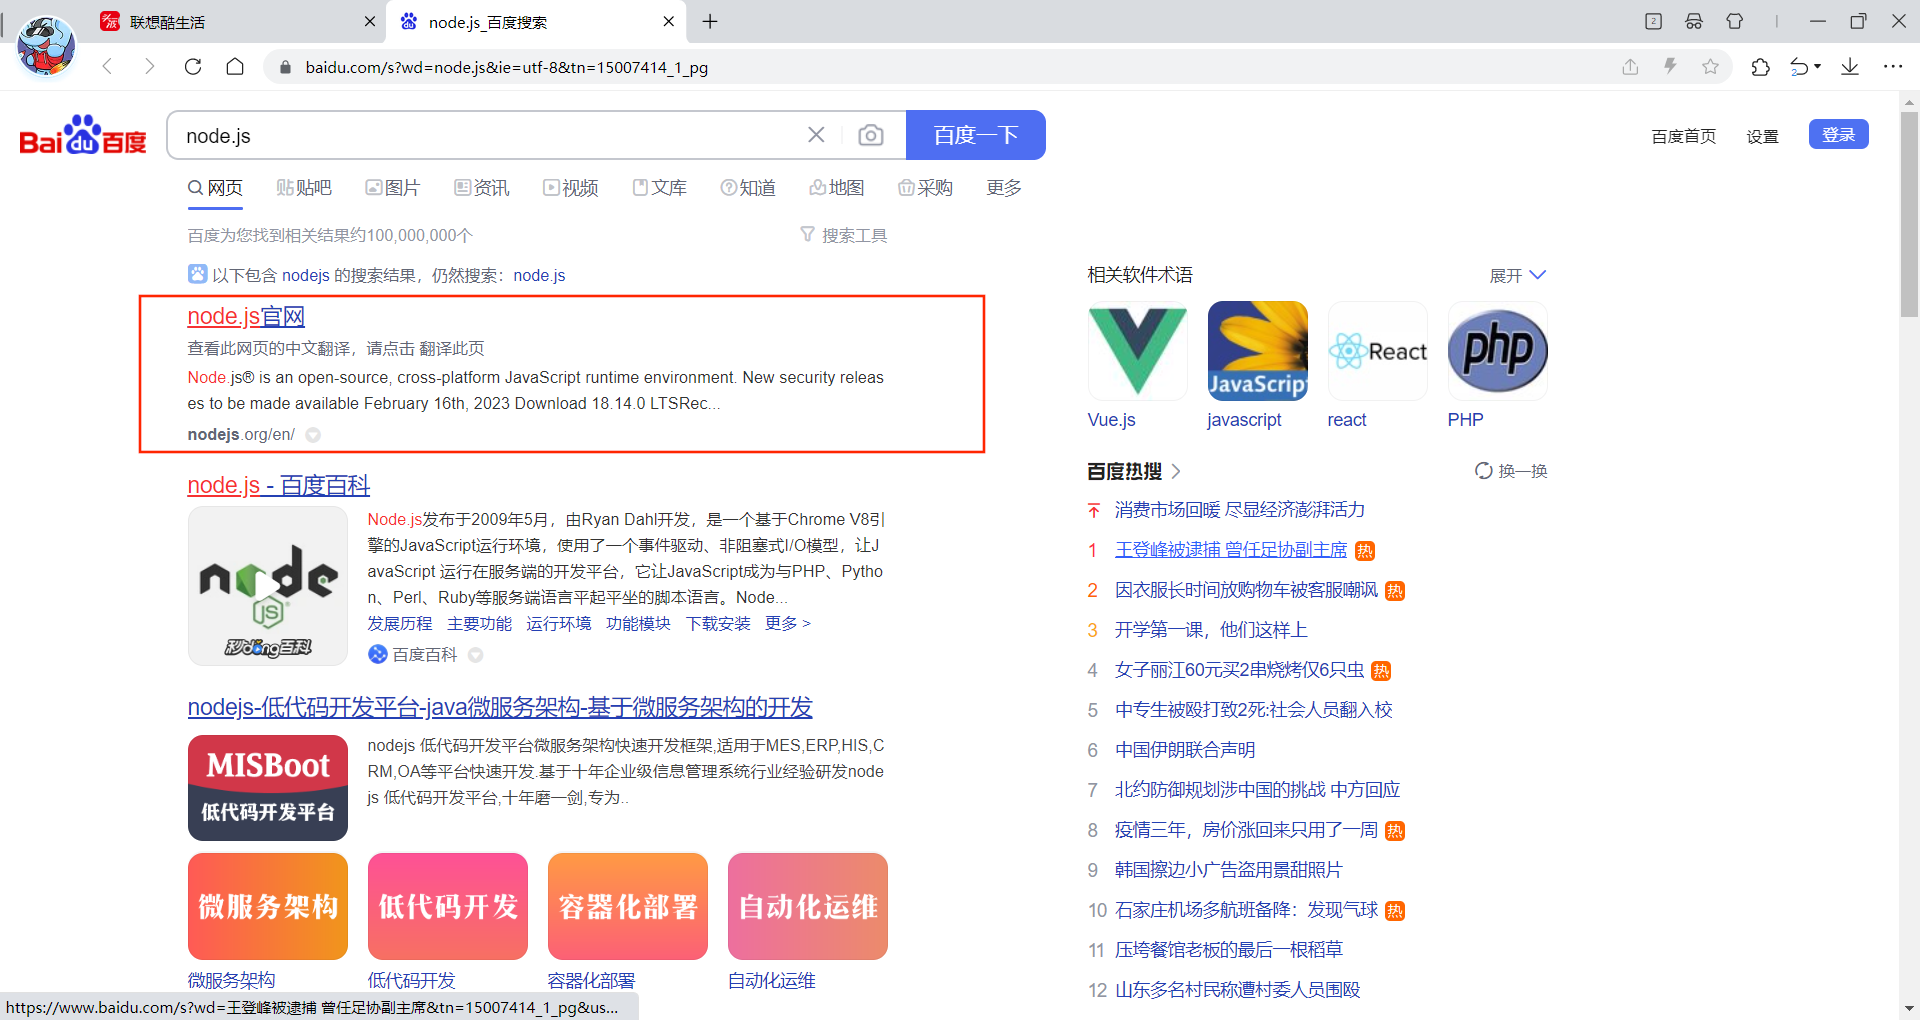Click dropdown circle next to 百度百科 source
This screenshot has height=1020, width=1920.
(x=476, y=655)
